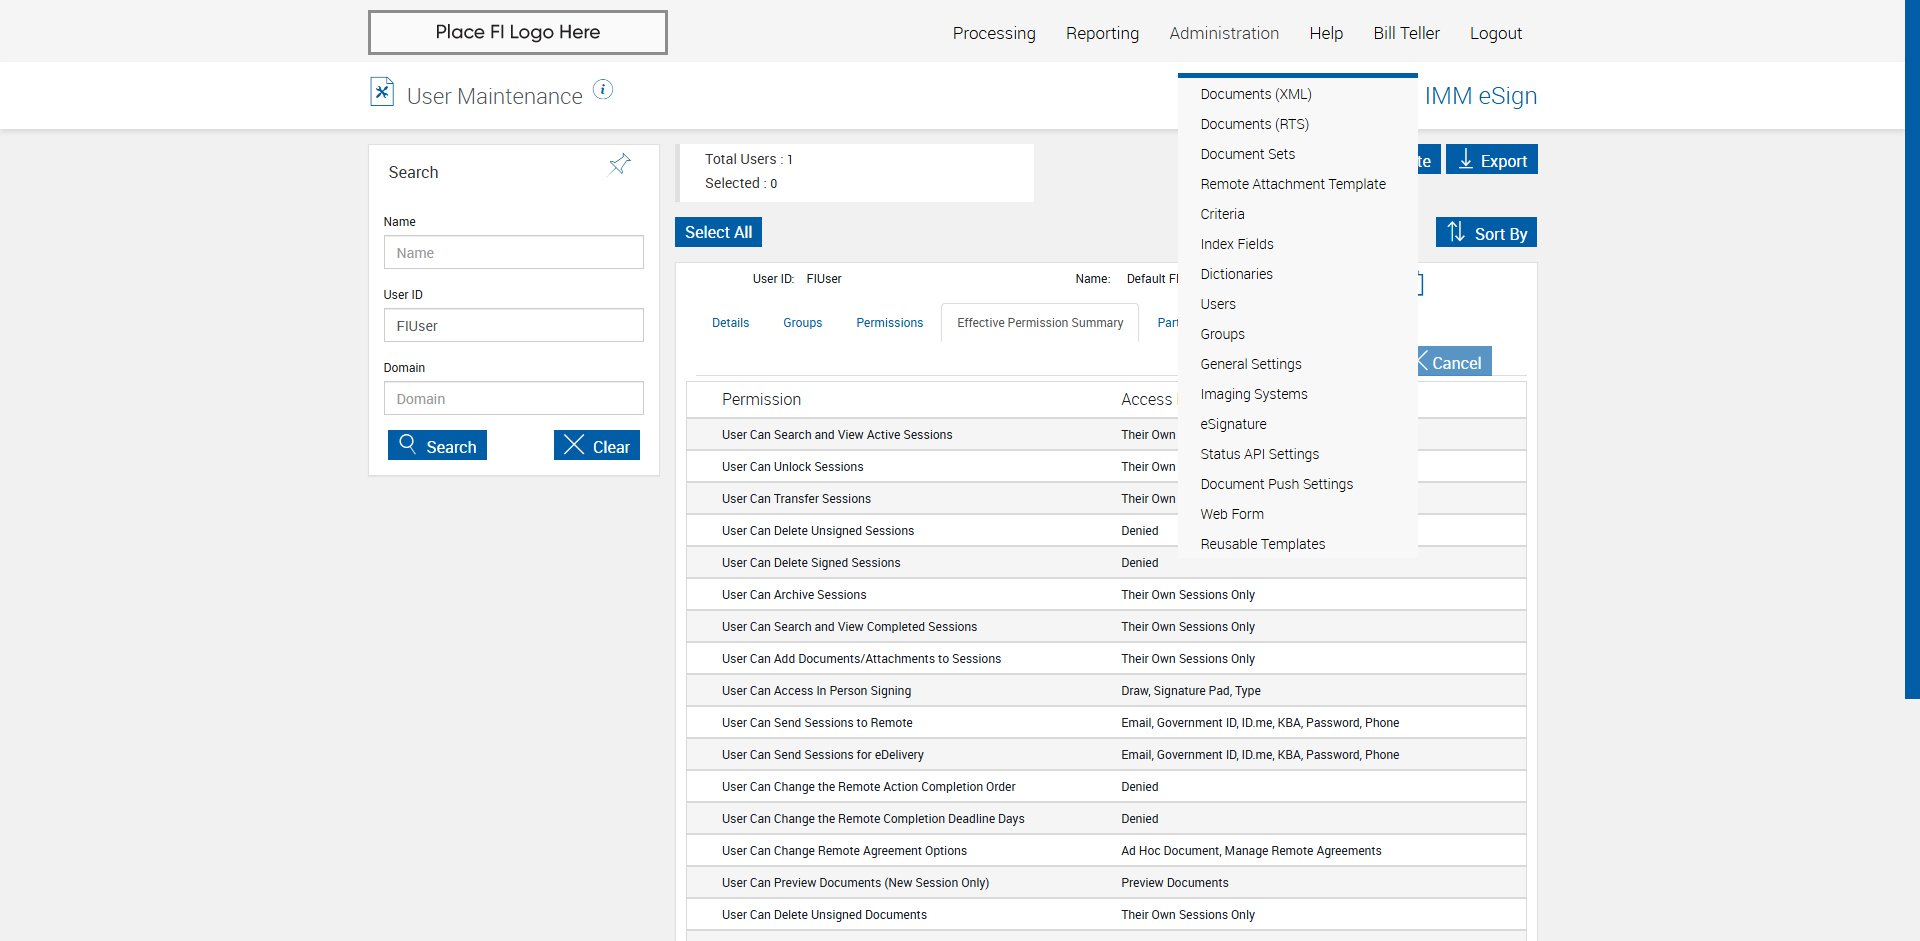Click into the Domain search field
This screenshot has width=1920, height=941.
(513, 398)
